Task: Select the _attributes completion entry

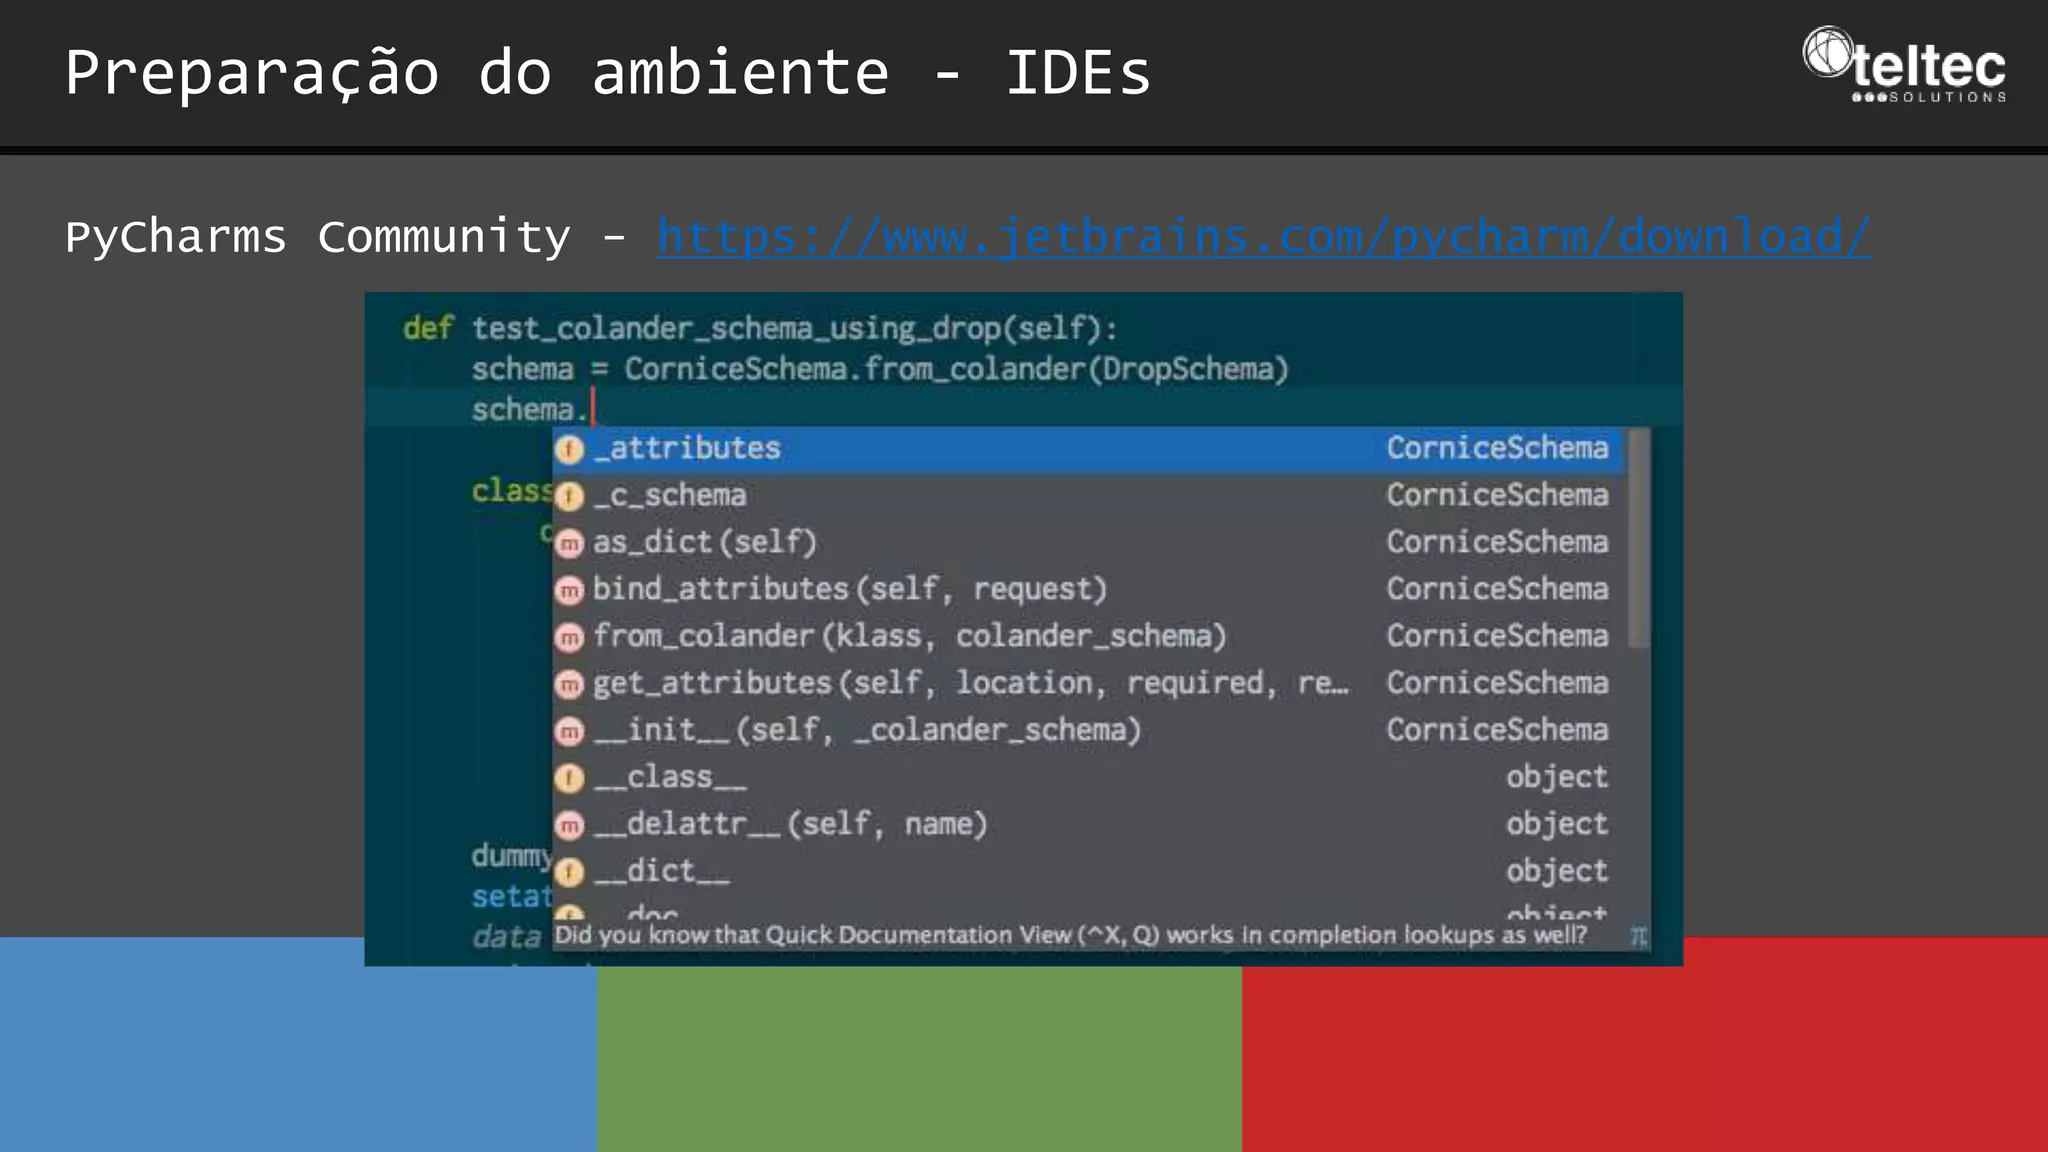Action: [x=1088, y=449]
